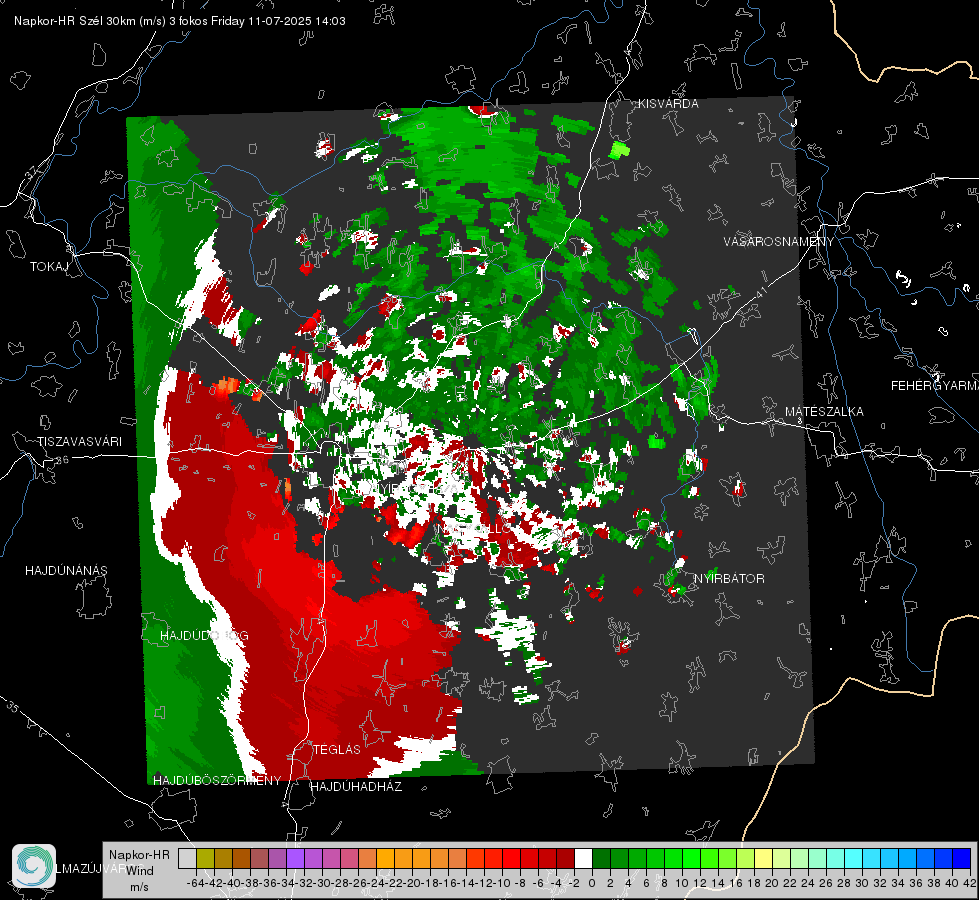
Task: Click road number 41 near Vásárosnamény
Action: pos(760,291)
